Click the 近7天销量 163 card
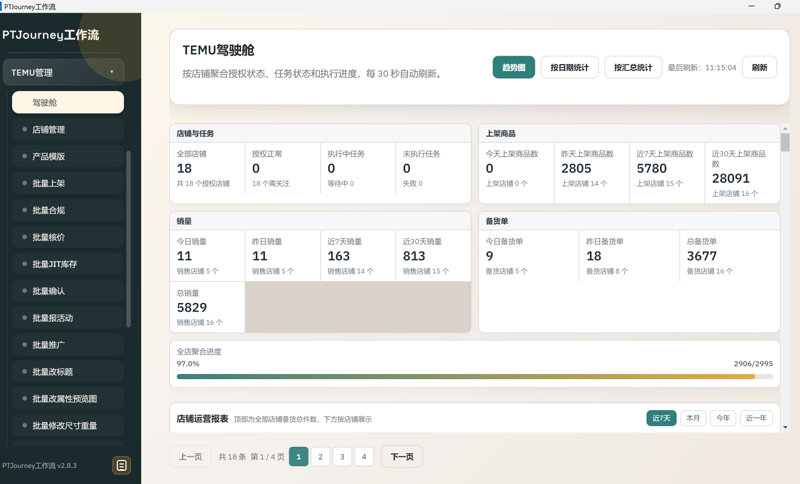Image resolution: width=800 pixels, height=484 pixels. tap(358, 256)
